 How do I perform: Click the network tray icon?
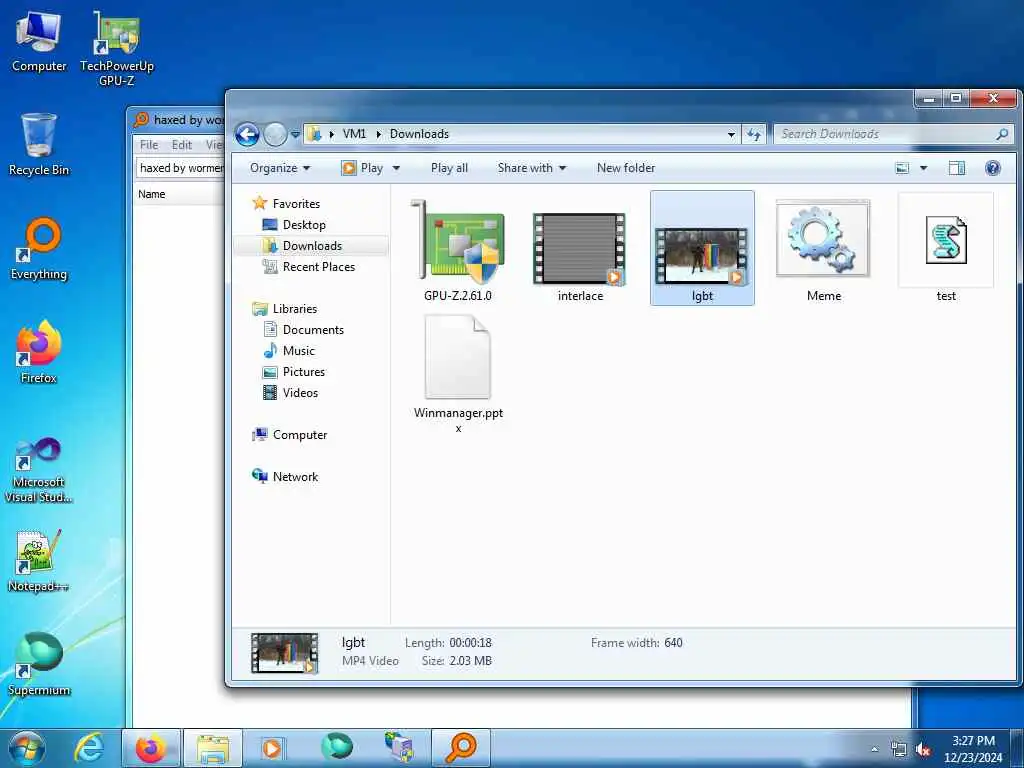click(899, 749)
